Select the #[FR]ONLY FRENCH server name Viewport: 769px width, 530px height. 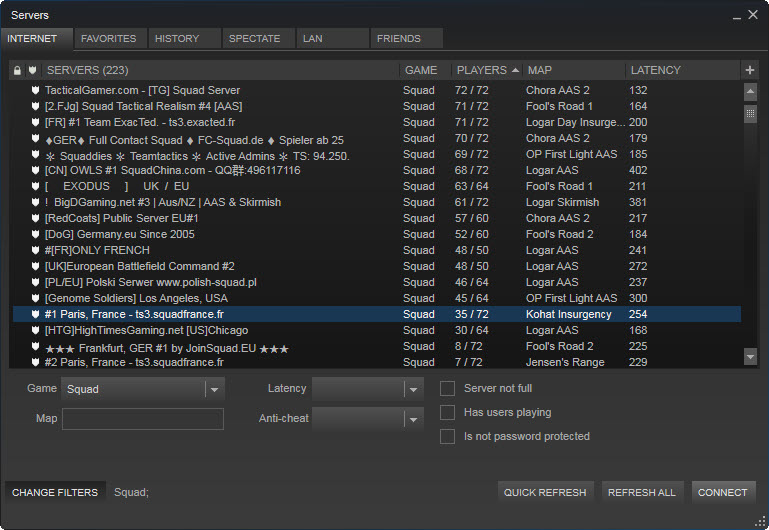tap(97, 250)
